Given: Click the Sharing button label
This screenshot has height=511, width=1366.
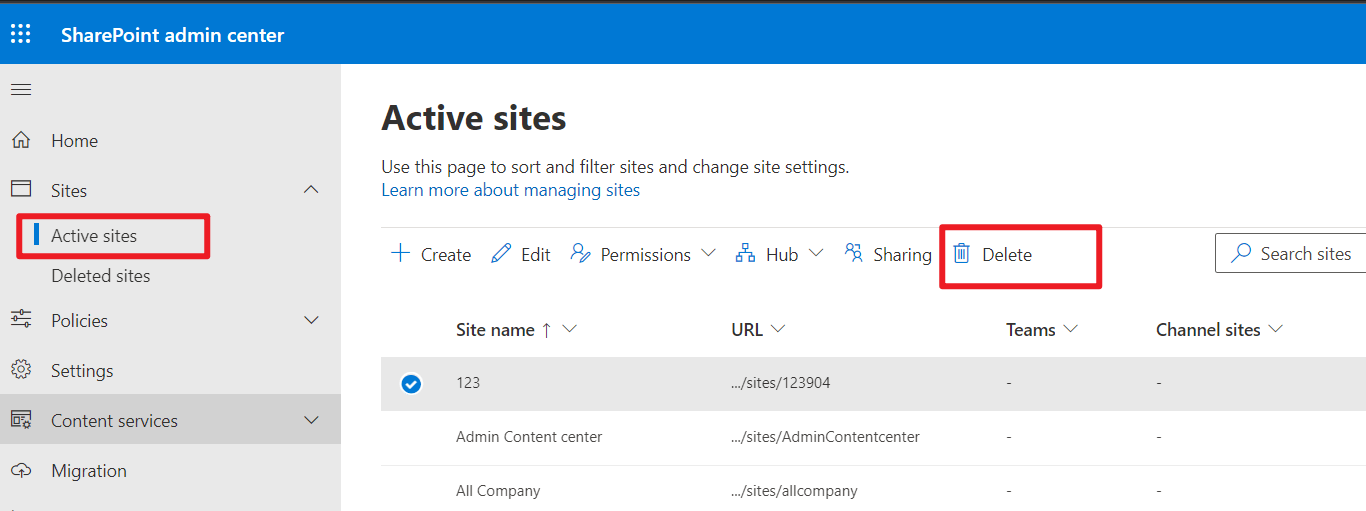Looking at the screenshot, I should pos(902,255).
